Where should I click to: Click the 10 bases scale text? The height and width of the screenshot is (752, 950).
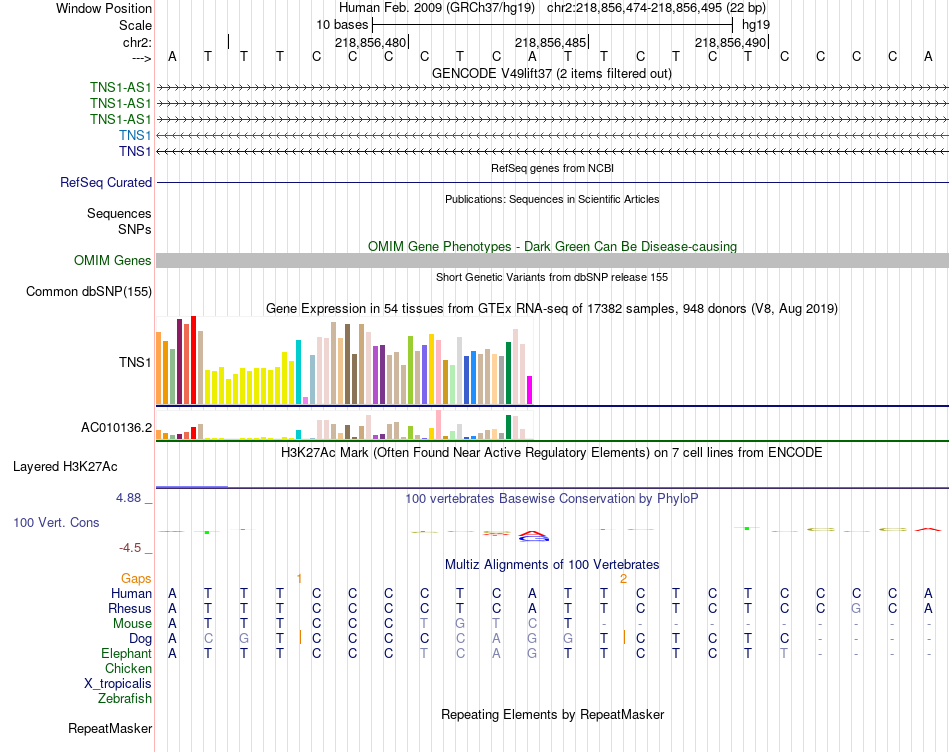click(x=342, y=25)
